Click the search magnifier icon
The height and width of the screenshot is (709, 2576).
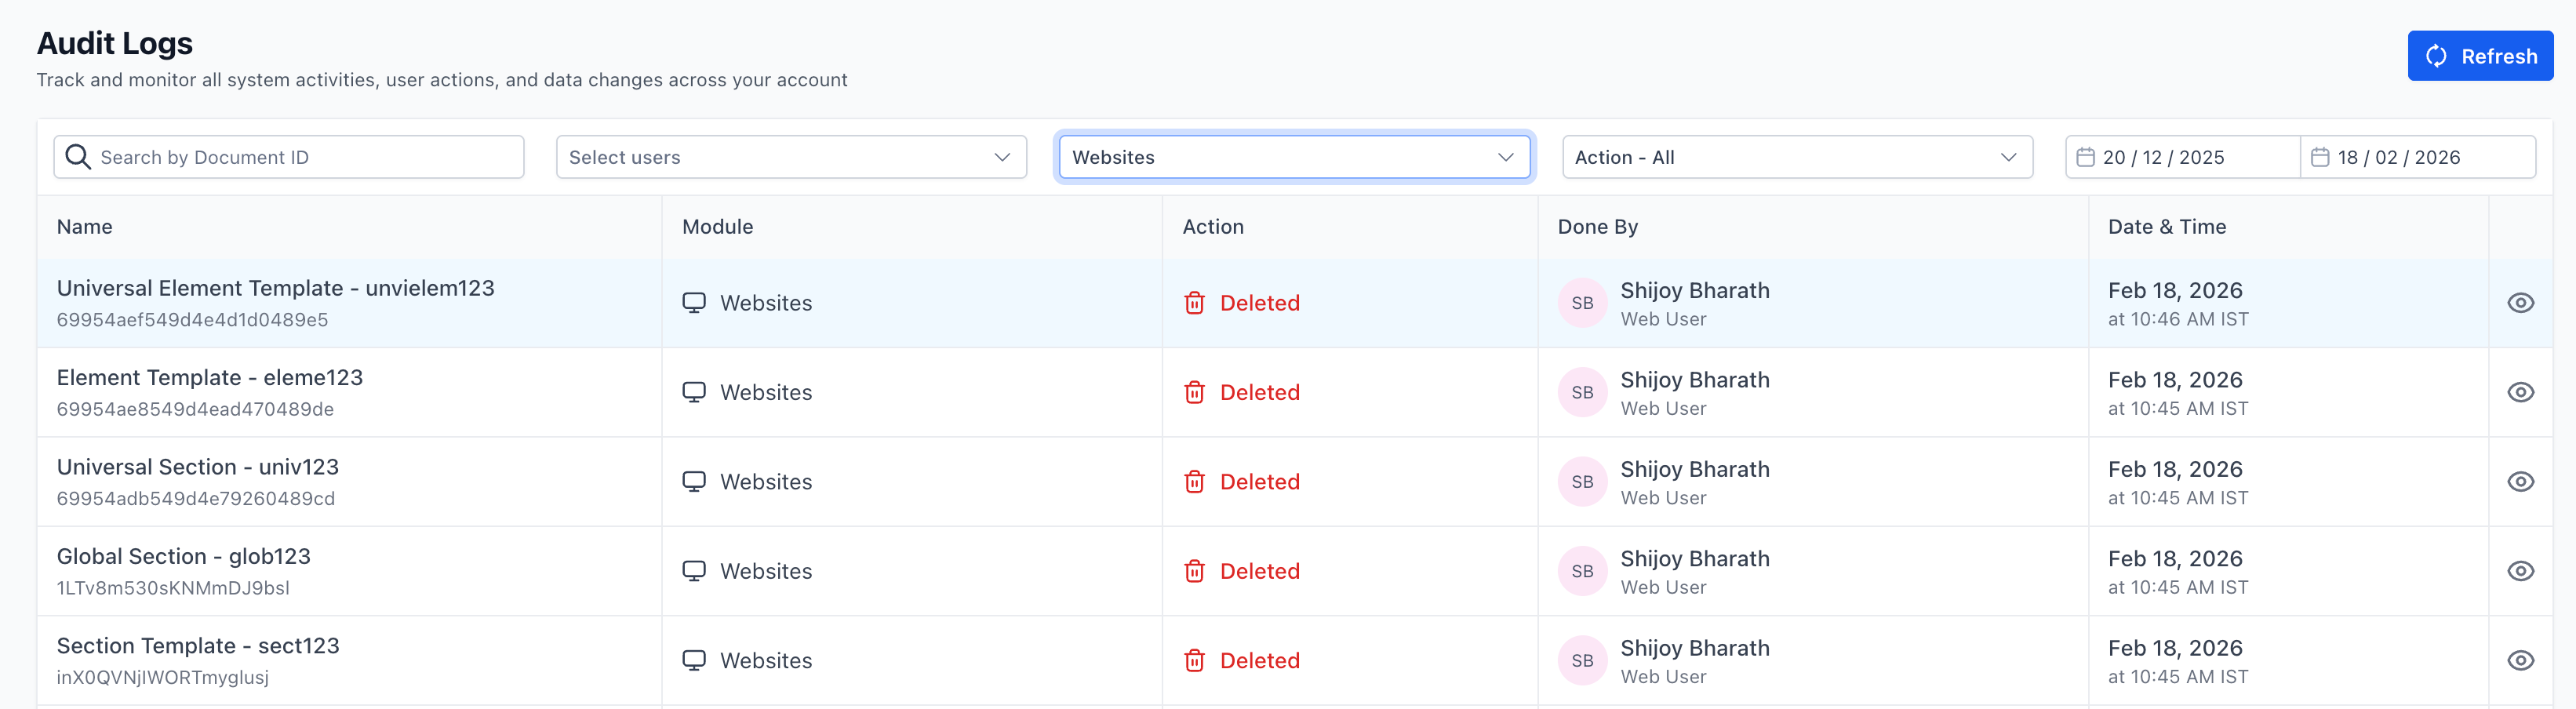[x=77, y=157]
